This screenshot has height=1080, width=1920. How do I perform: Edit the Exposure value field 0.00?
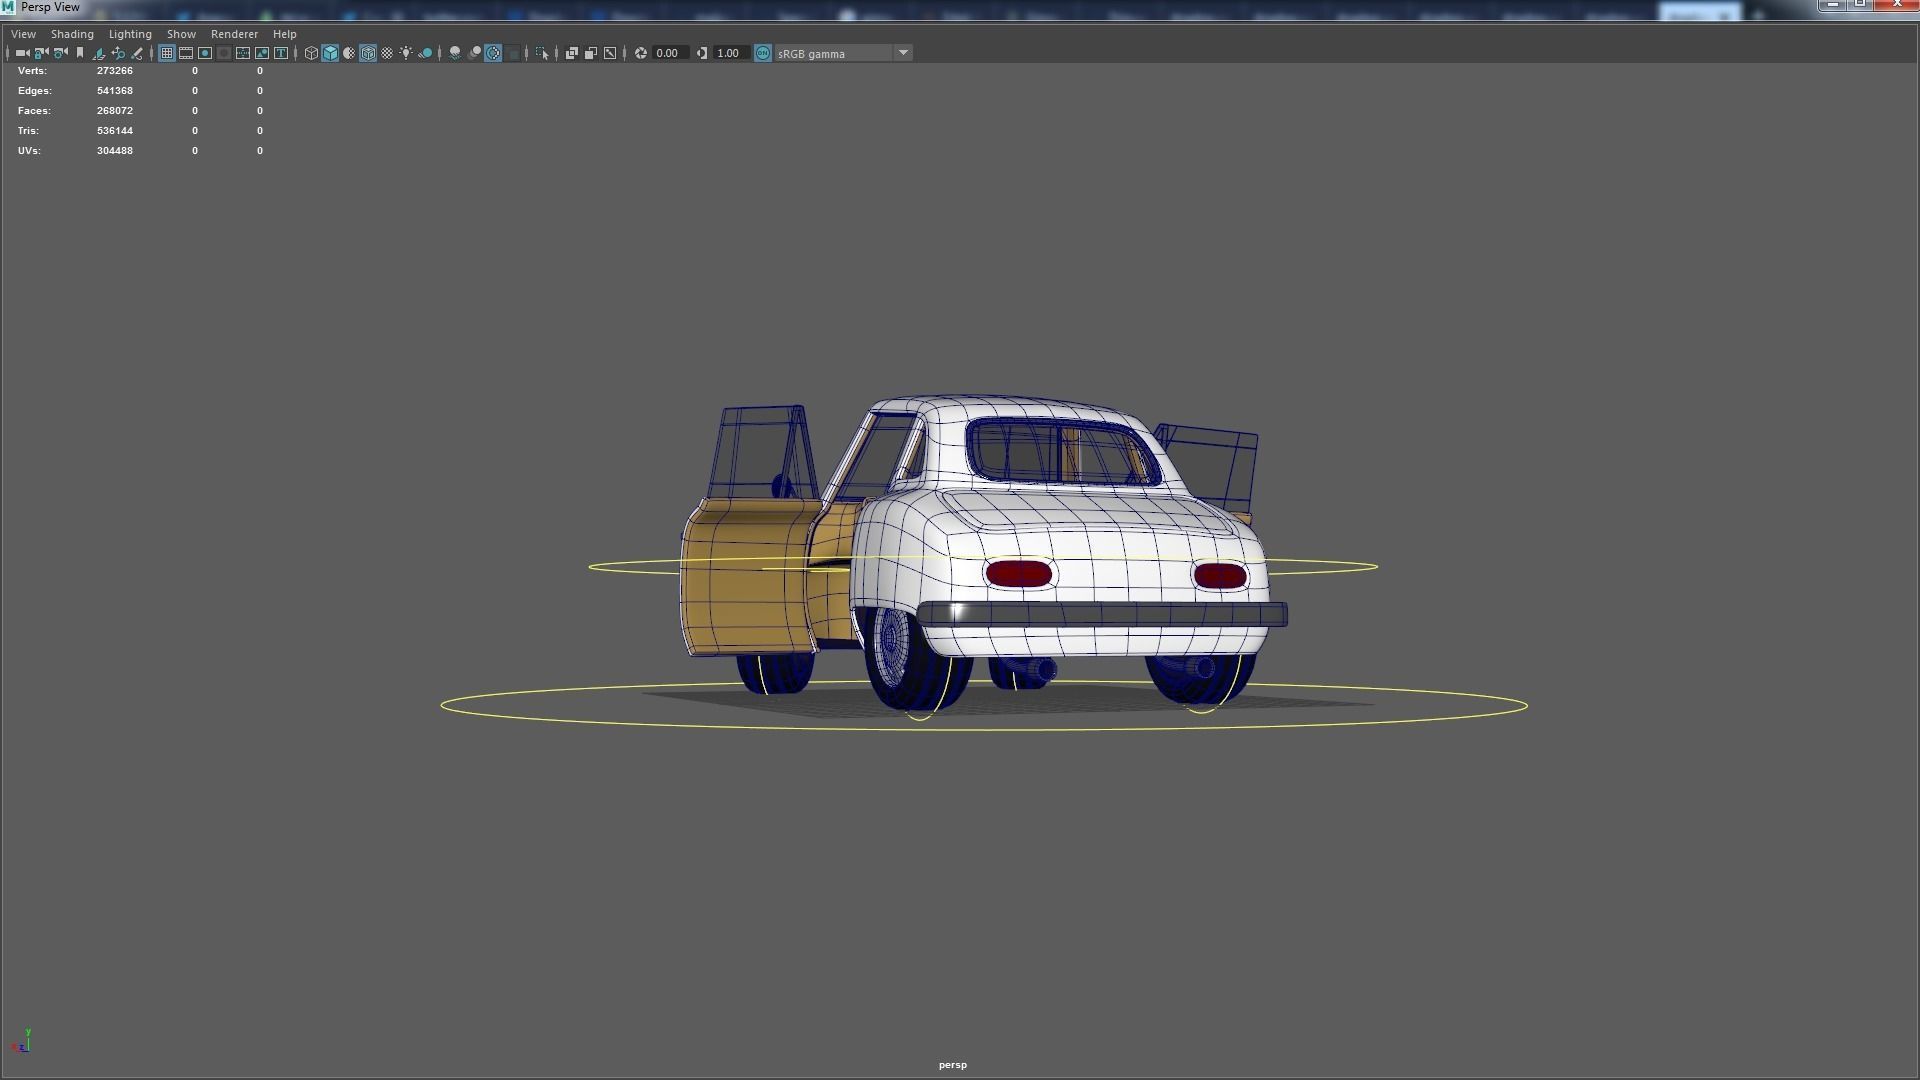(670, 53)
